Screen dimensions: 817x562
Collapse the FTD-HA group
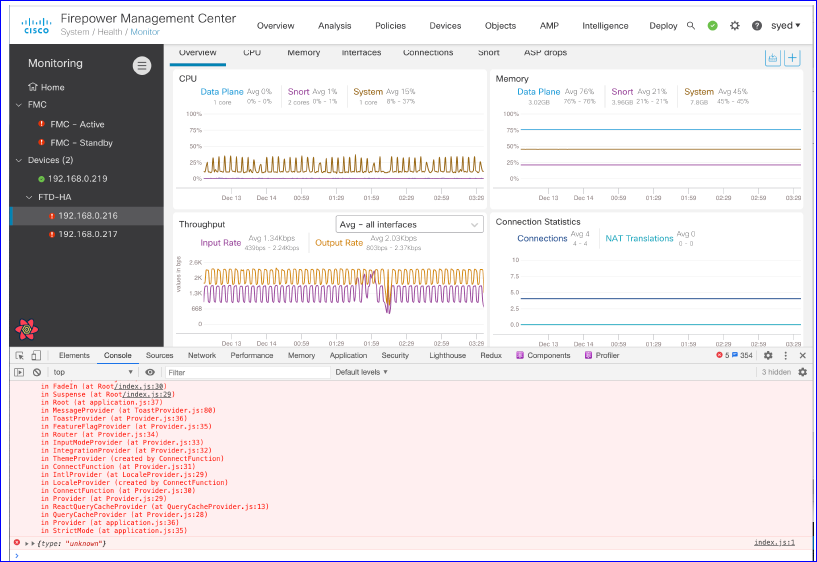pyautogui.click(x=30, y=197)
